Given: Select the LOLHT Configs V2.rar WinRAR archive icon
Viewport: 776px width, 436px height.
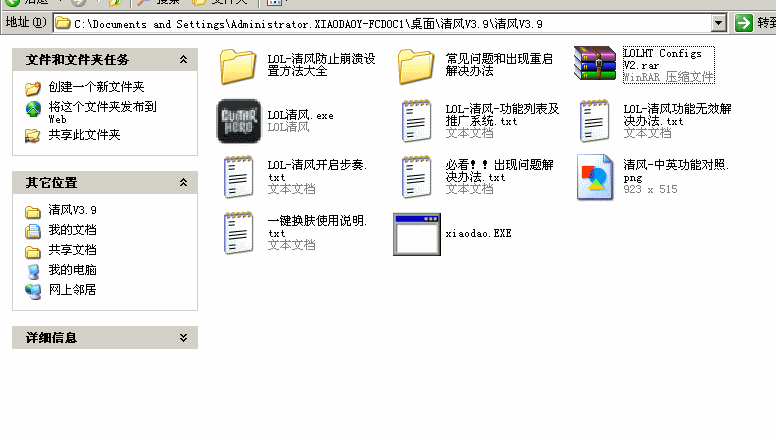Looking at the screenshot, I should click(x=594, y=63).
